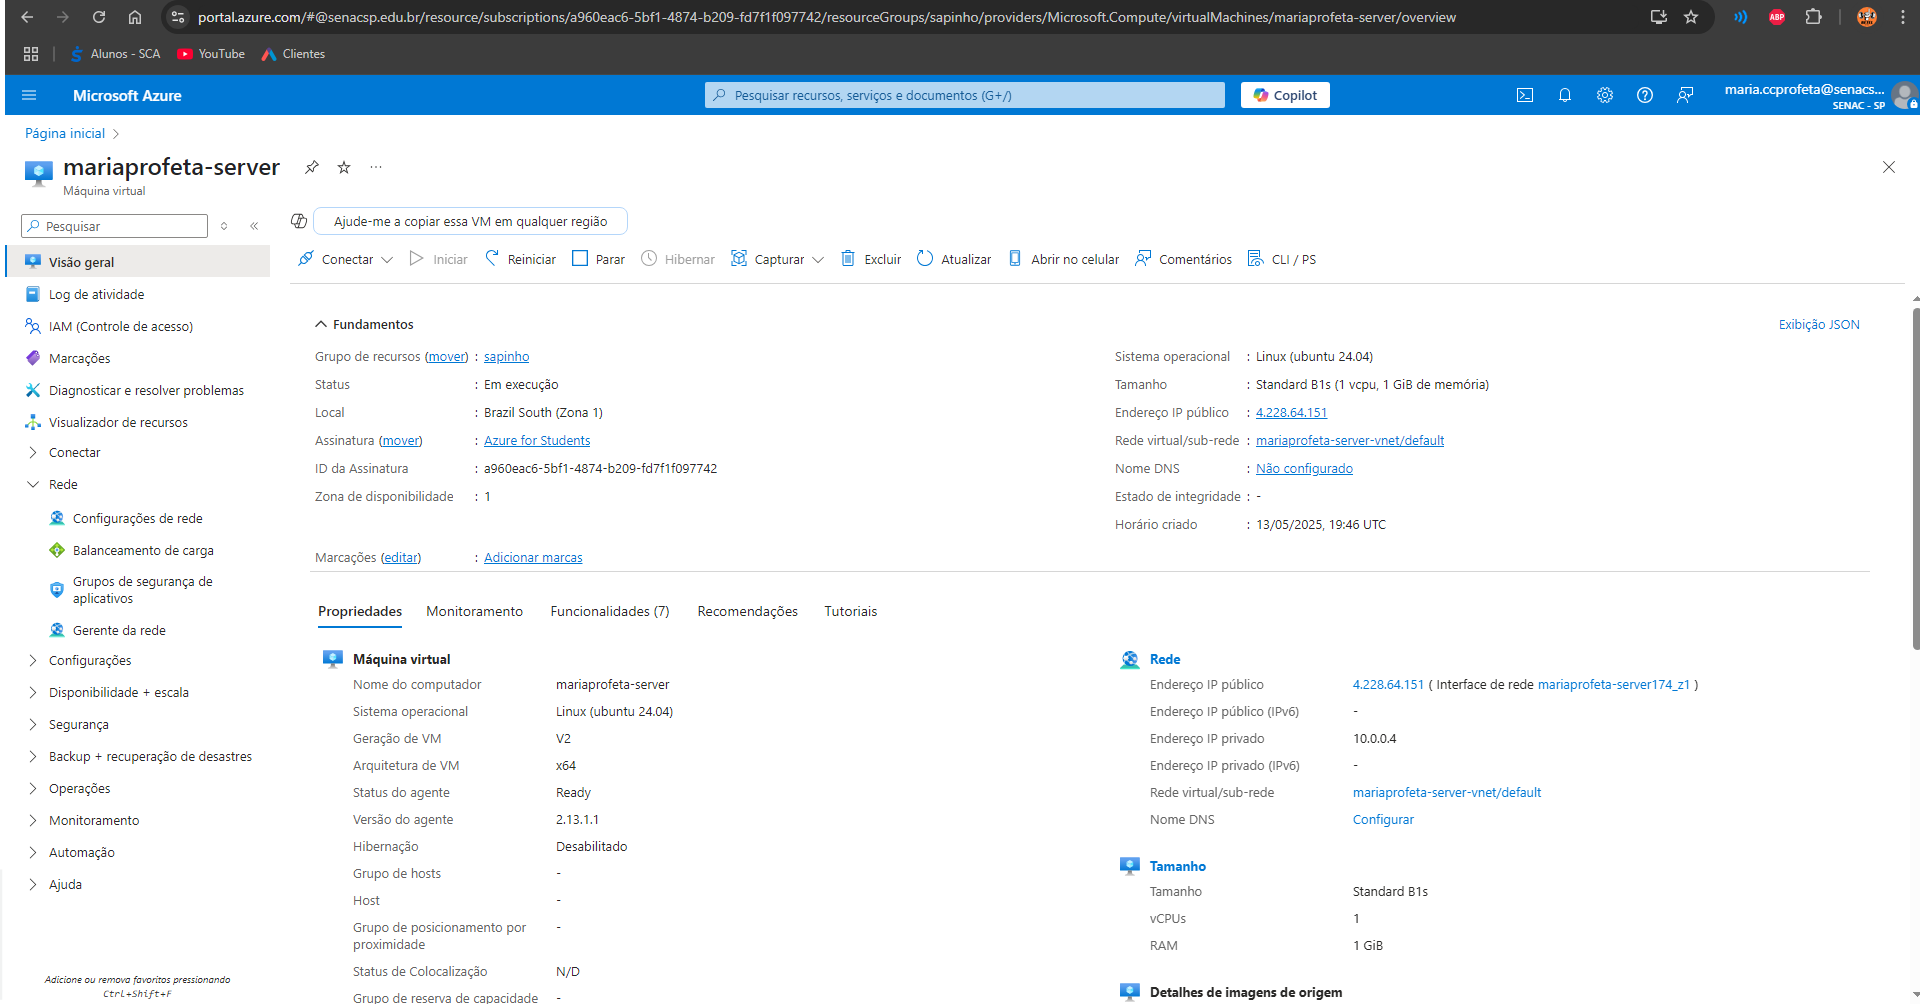
Task: Expand Backup + recuperação de desastres
Action: pos(33,756)
